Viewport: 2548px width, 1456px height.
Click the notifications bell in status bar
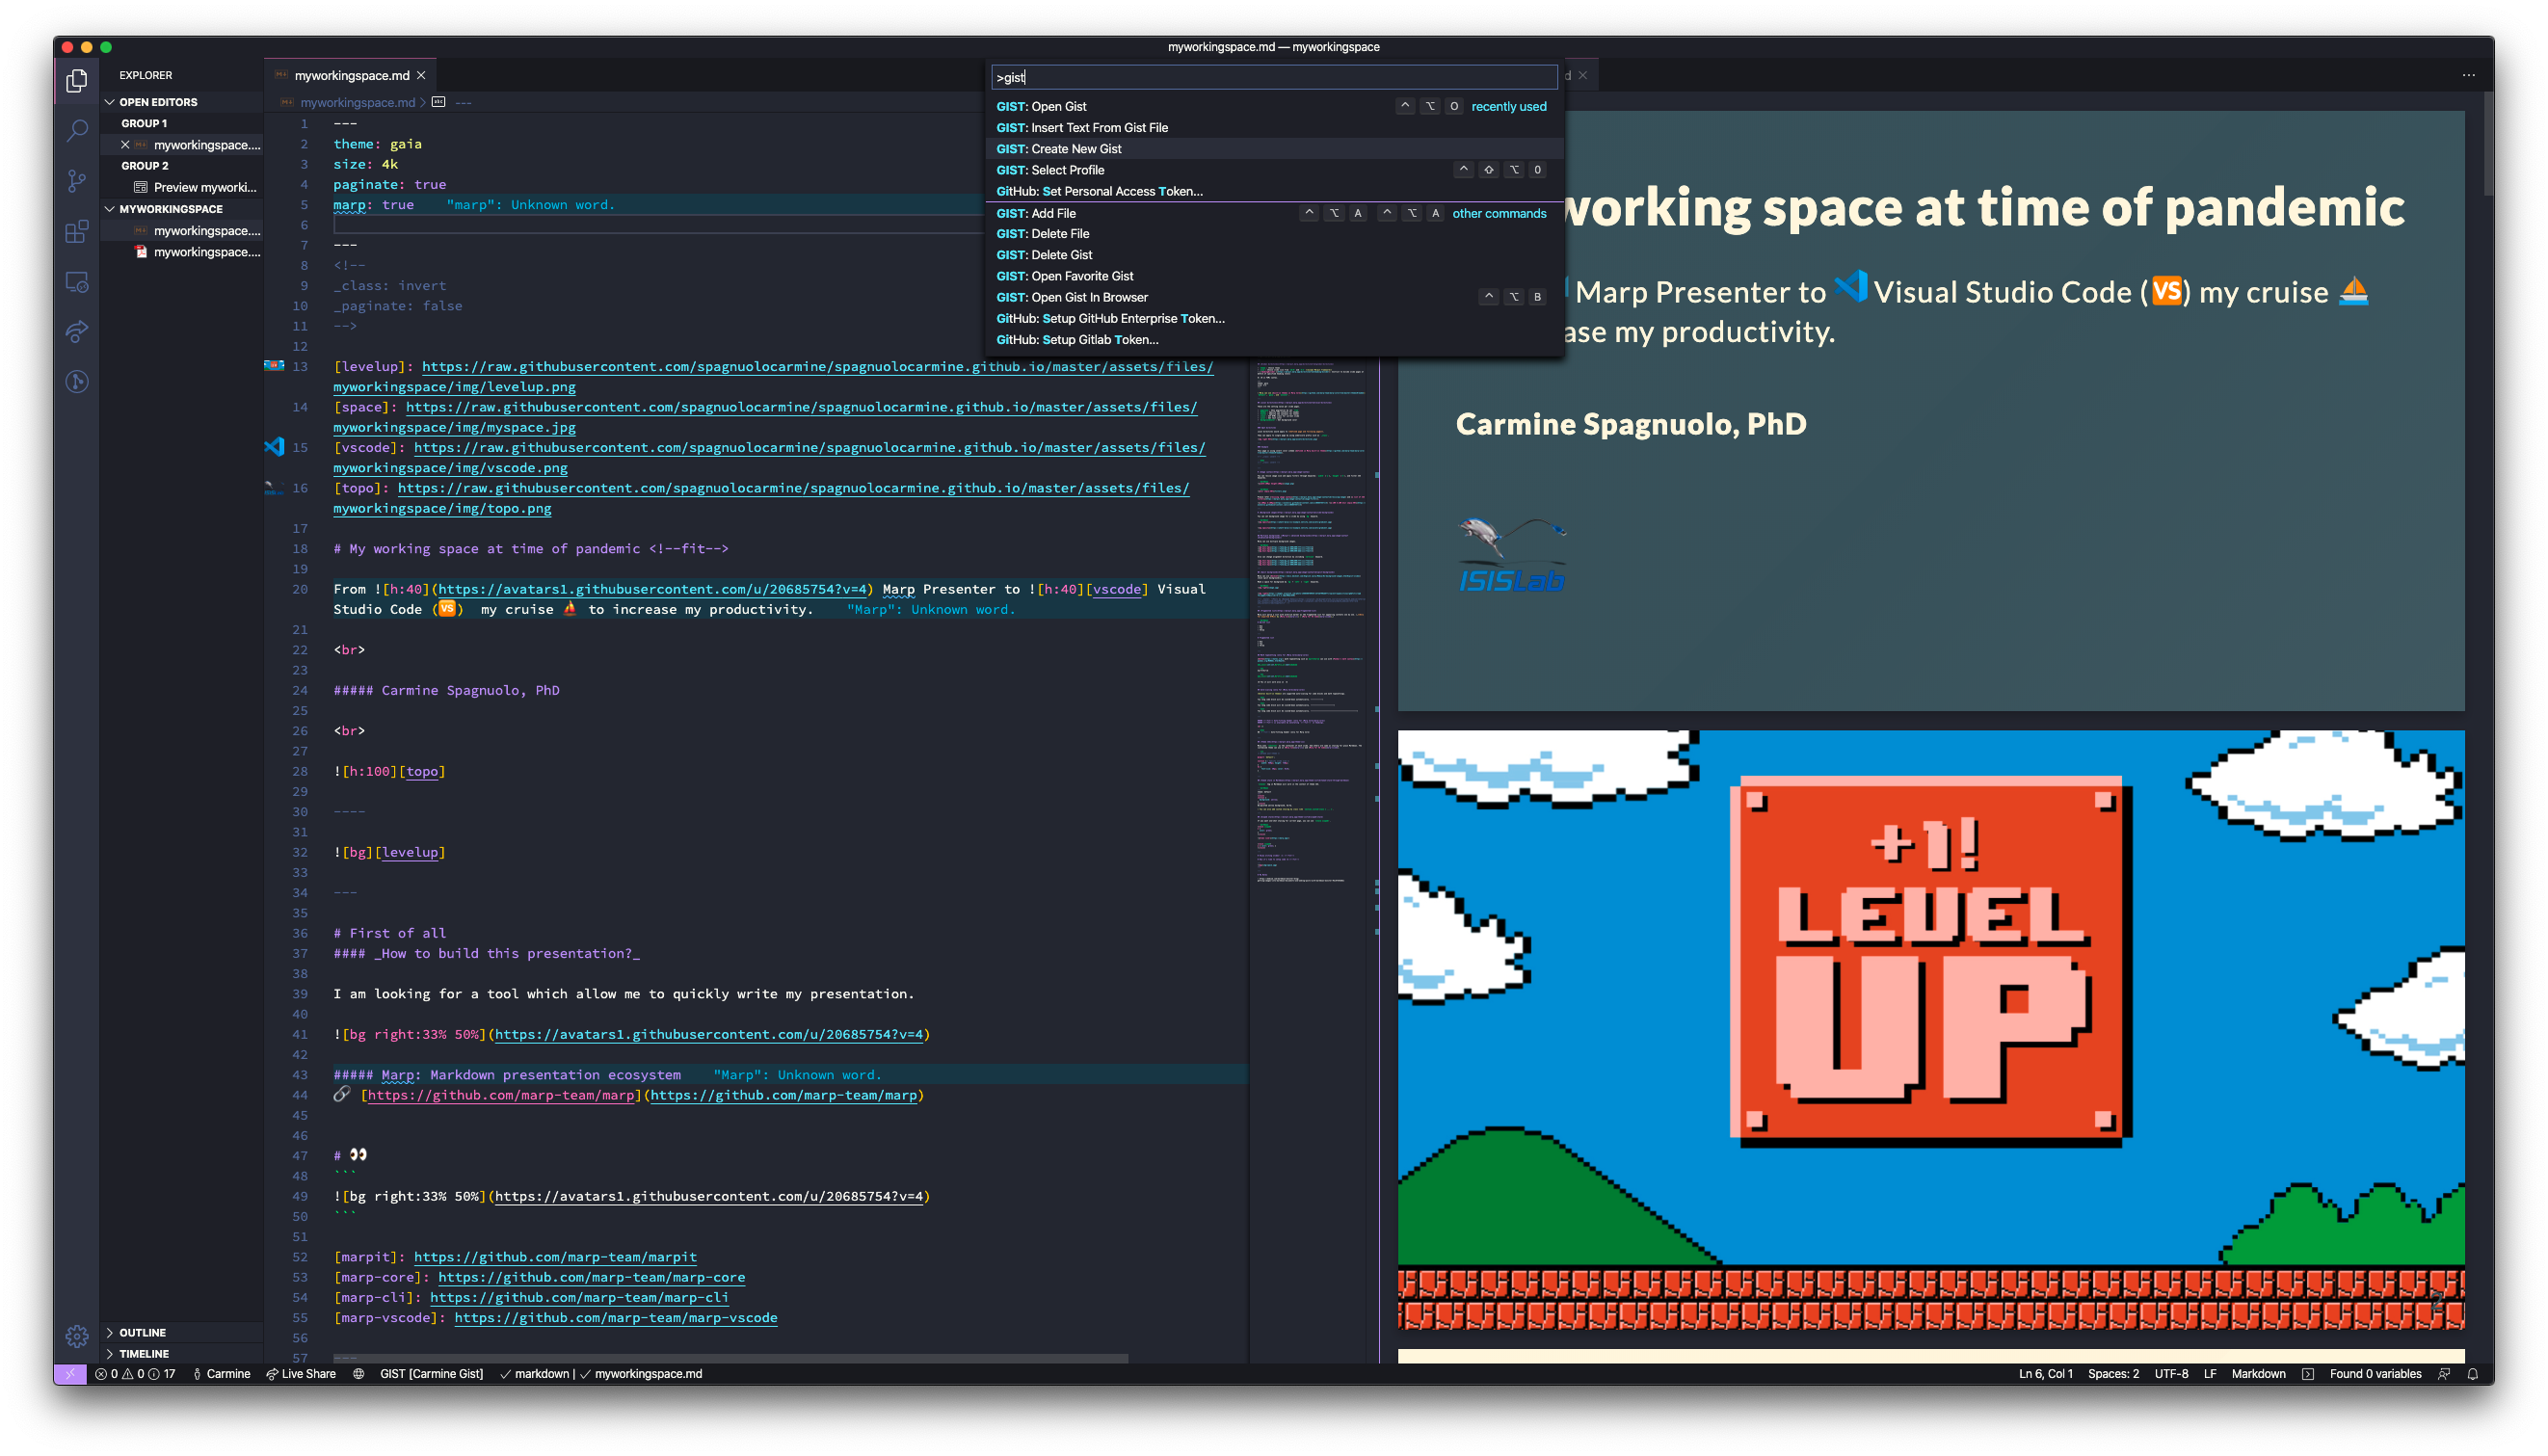click(2472, 1374)
